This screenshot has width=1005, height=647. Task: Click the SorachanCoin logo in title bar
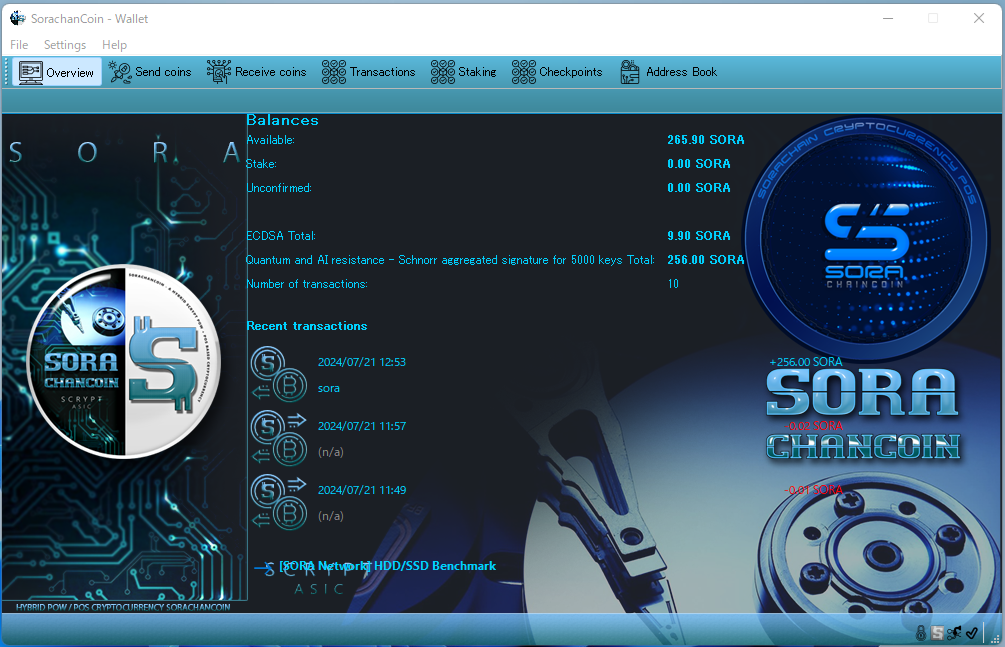coord(17,19)
